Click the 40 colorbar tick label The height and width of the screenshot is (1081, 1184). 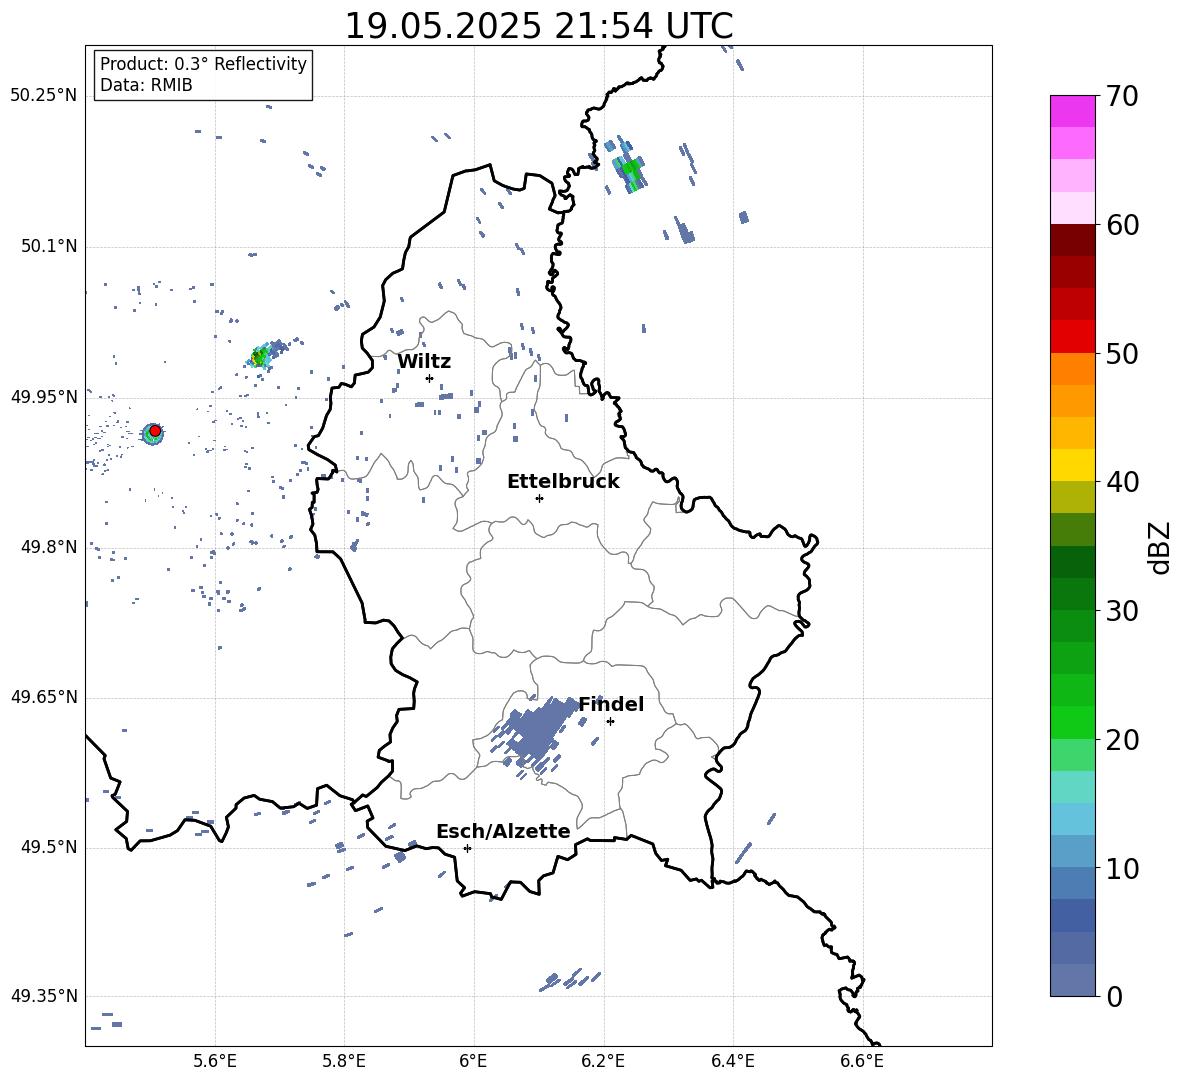click(x=1121, y=482)
